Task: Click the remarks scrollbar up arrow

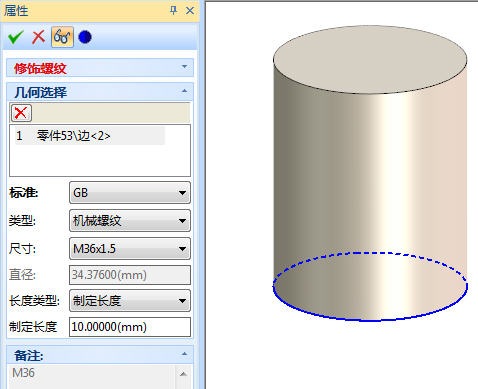Action: (x=183, y=374)
